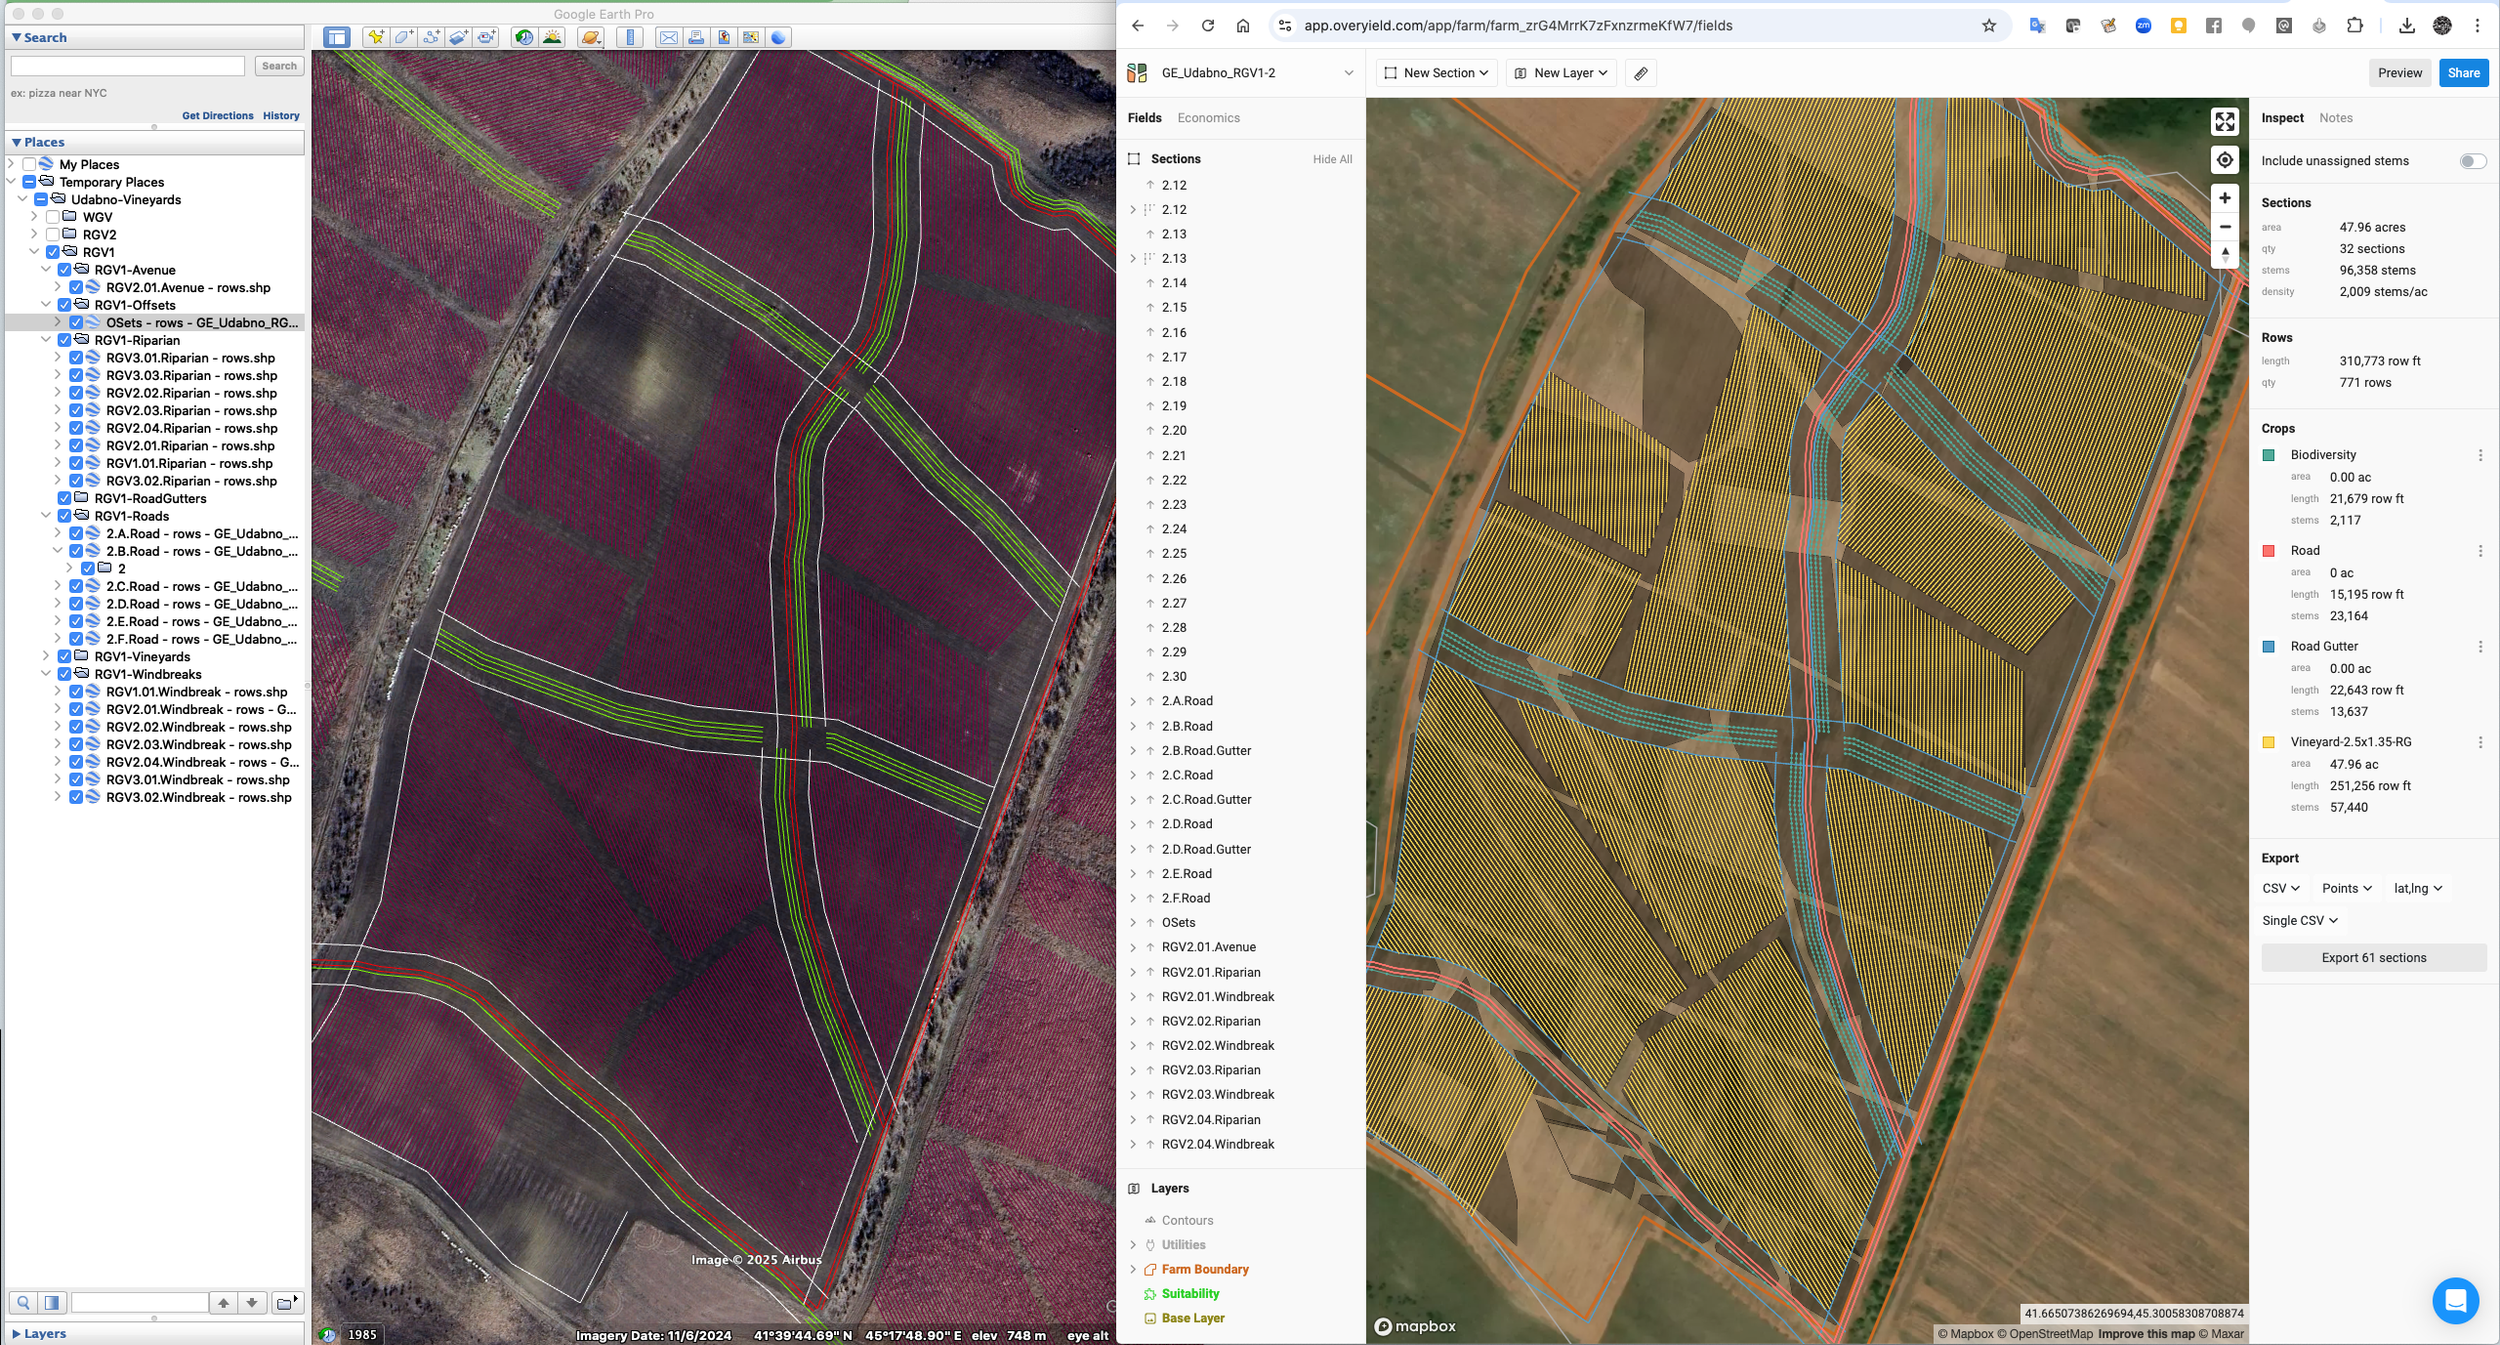Open the New Layer dropdown
Screen dimensions: 2500x1345
pyautogui.click(x=1561, y=73)
